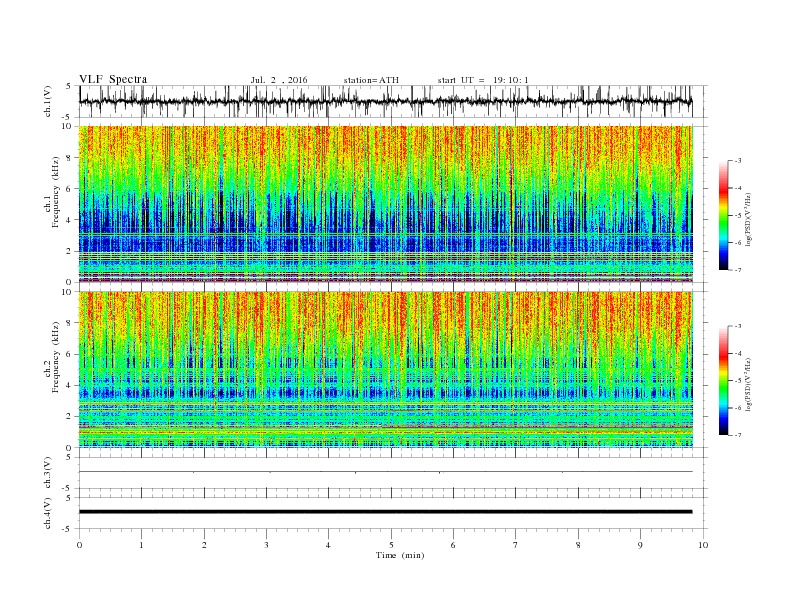Click the '0' tick label on Time axis
Viewport: 792px width, 612px height.
click(x=79, y=545)
